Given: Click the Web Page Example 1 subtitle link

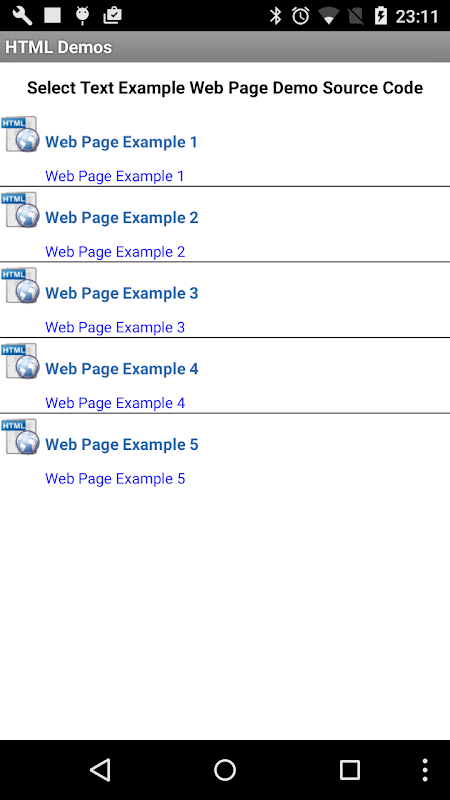Looking at the screenshot, I should pos(115,176).
